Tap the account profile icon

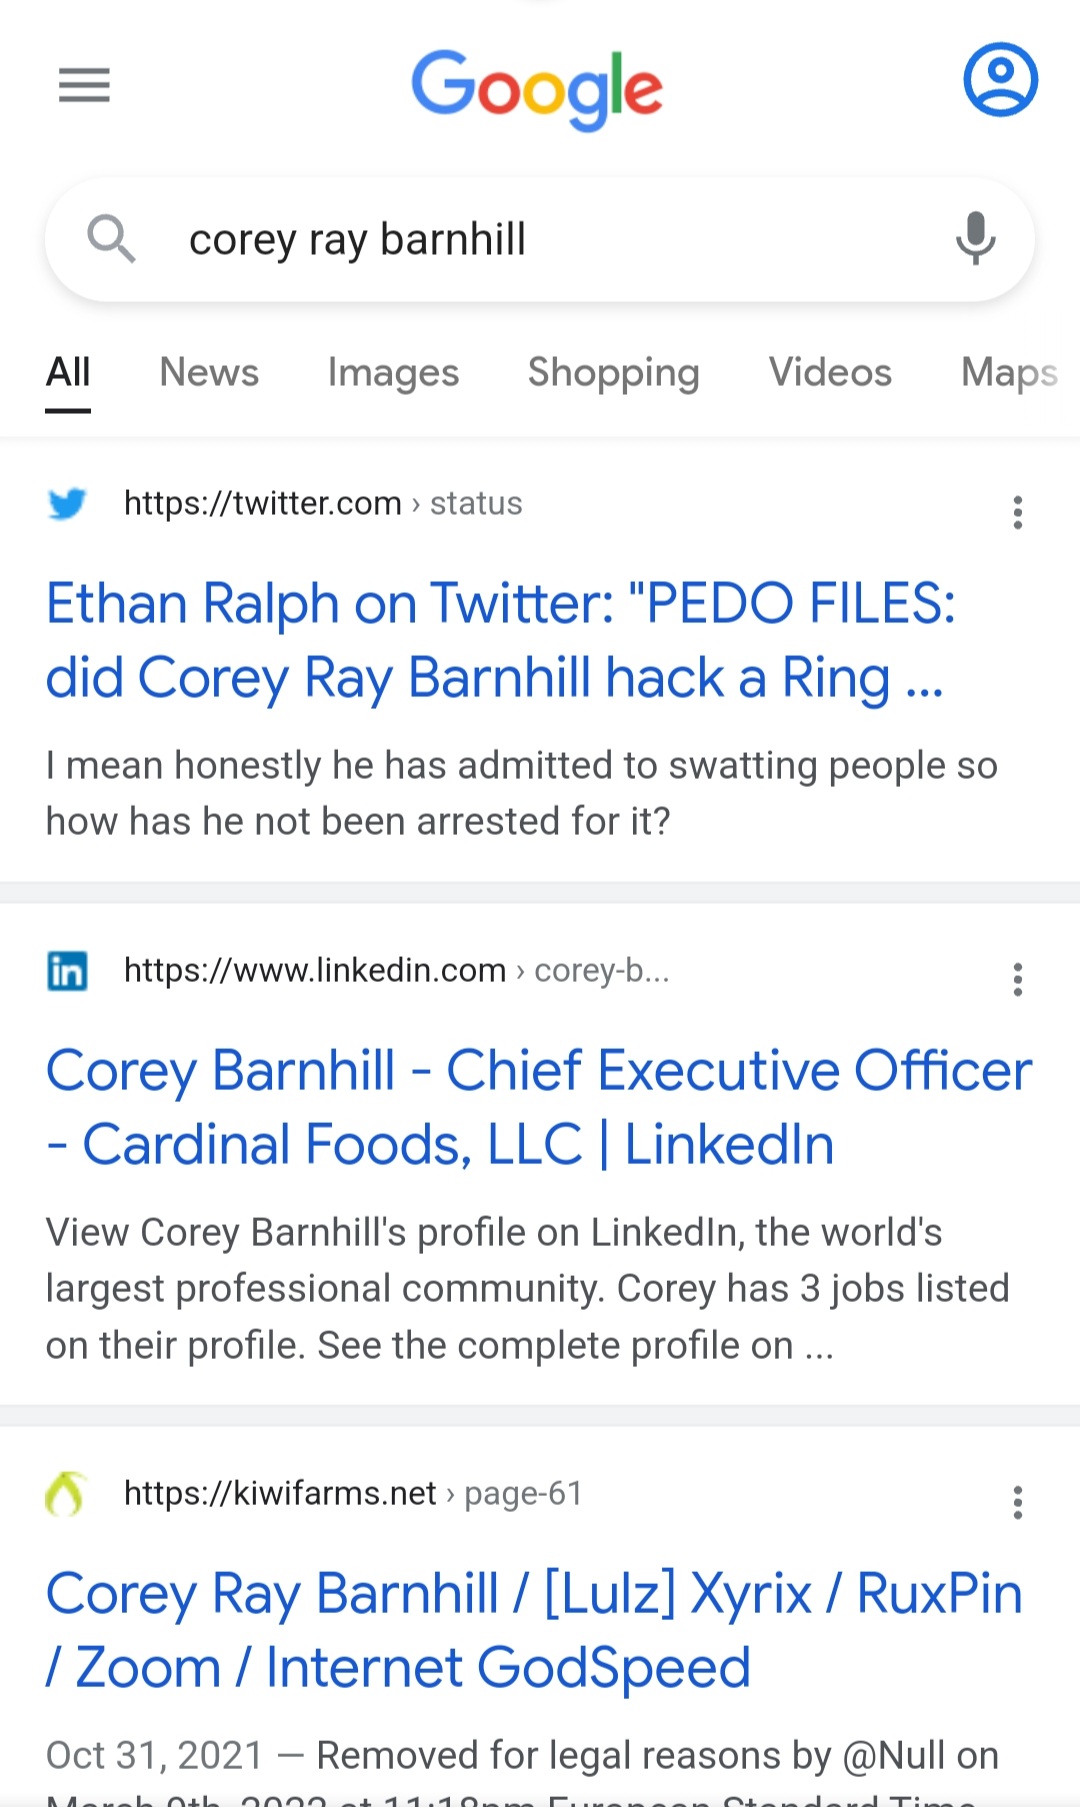pos(1000,80)
